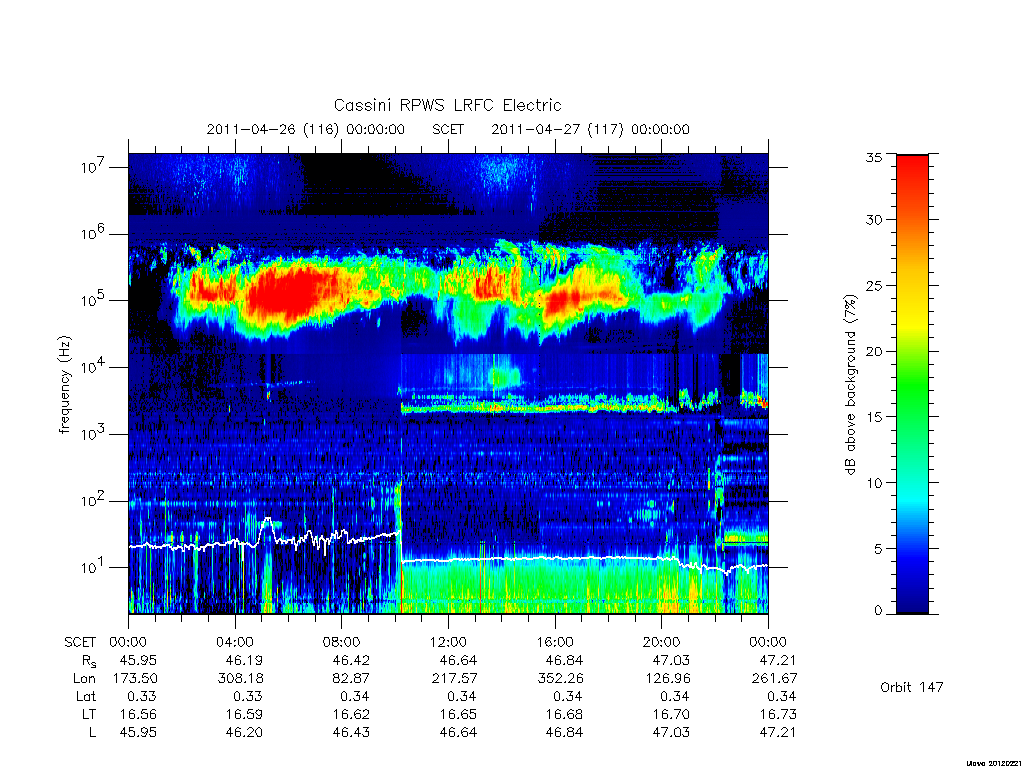
Task: Click the 'Orbit 147' text
Action: tap(912, 687)
